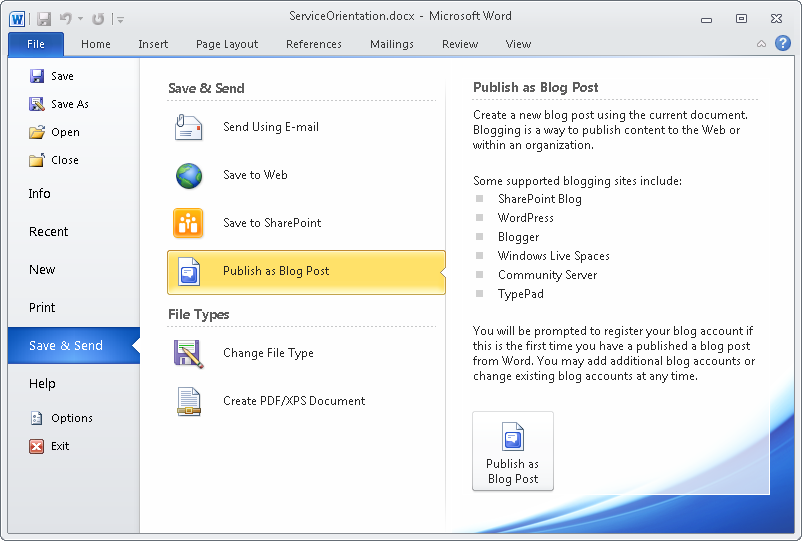Switch to the Home tab
The height and width of the screenshot is (541, 802).
96,44
